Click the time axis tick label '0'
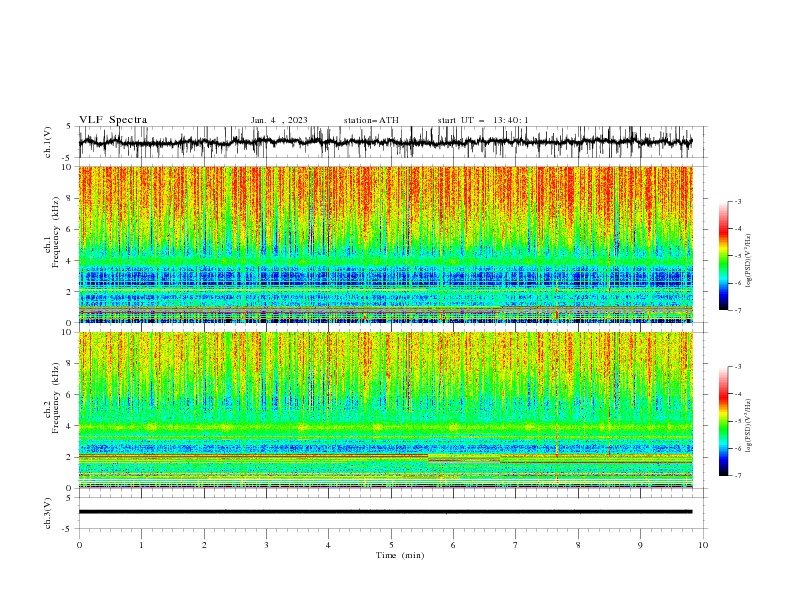 point(79,545)
